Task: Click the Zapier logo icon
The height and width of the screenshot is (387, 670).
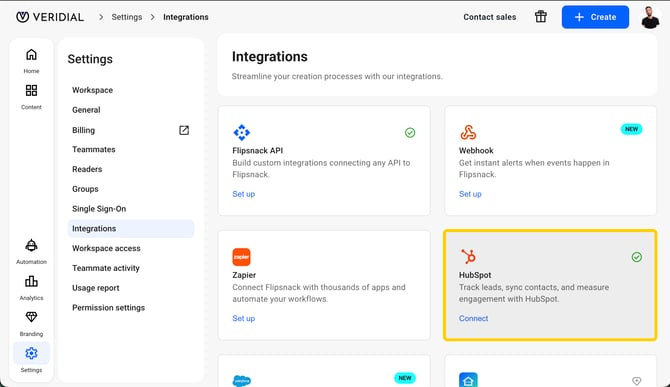Action: (x=241, y=257)
